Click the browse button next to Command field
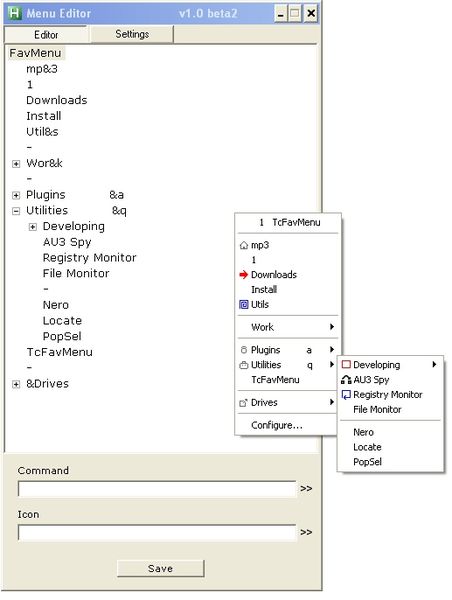This screenshot has width=452, height=600. [x=306, y=489]
